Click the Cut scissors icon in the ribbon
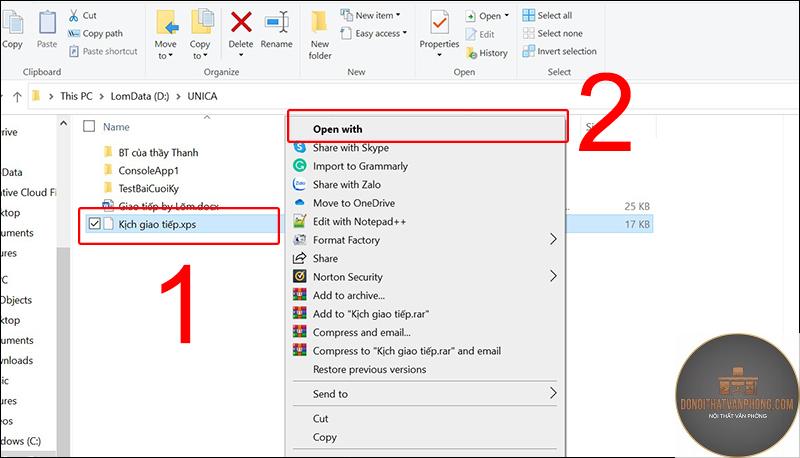800x458 pixels. [x=74, y=15]
